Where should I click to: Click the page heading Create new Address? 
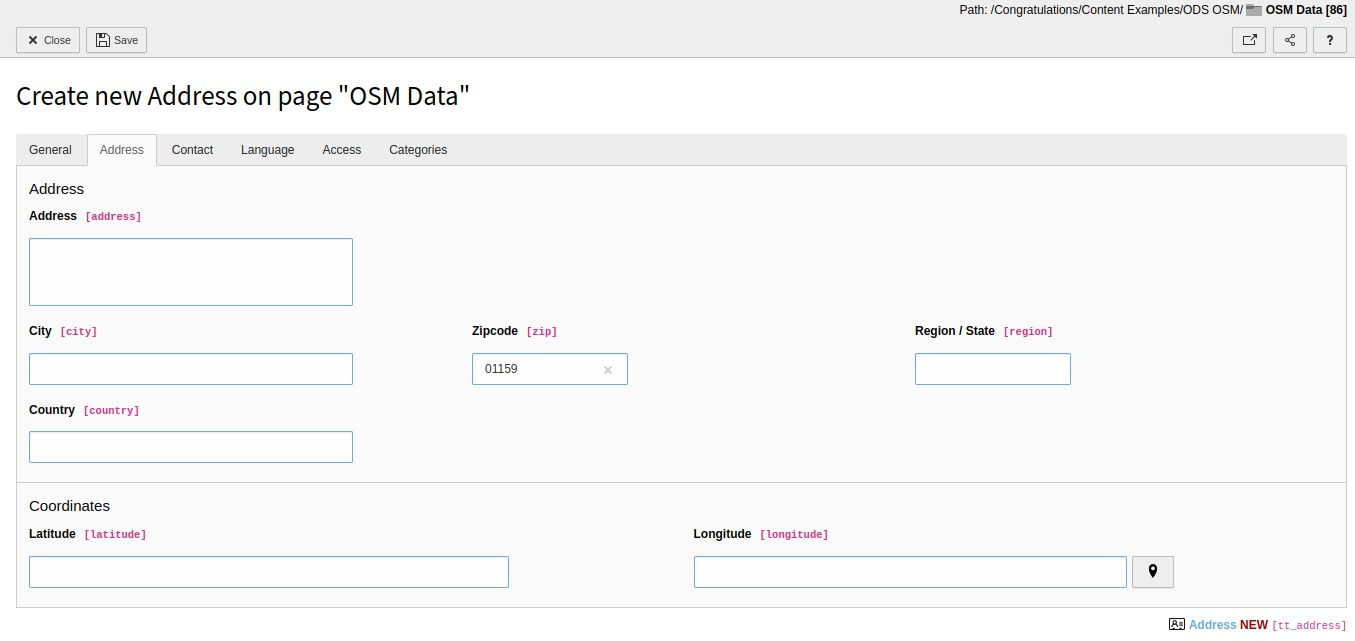(243, 96)
